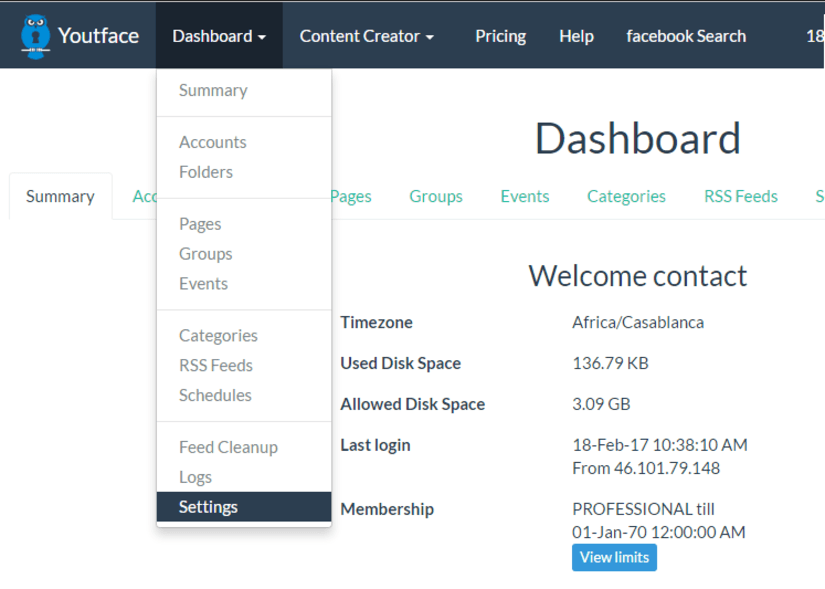Select Accounts from the dropdown menu
Screen dimensions: 825x589
(x=244, y=142)
